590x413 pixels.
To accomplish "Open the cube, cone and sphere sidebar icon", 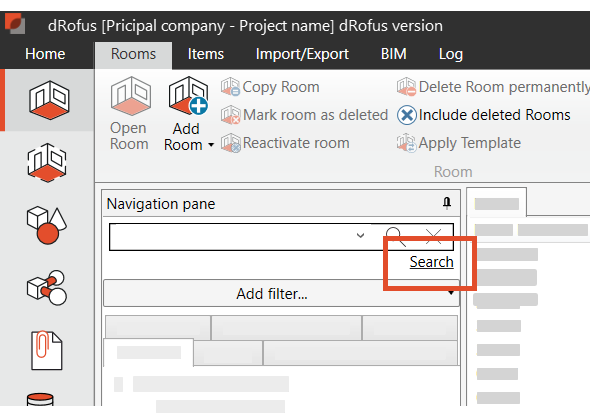I will point(47,225).
